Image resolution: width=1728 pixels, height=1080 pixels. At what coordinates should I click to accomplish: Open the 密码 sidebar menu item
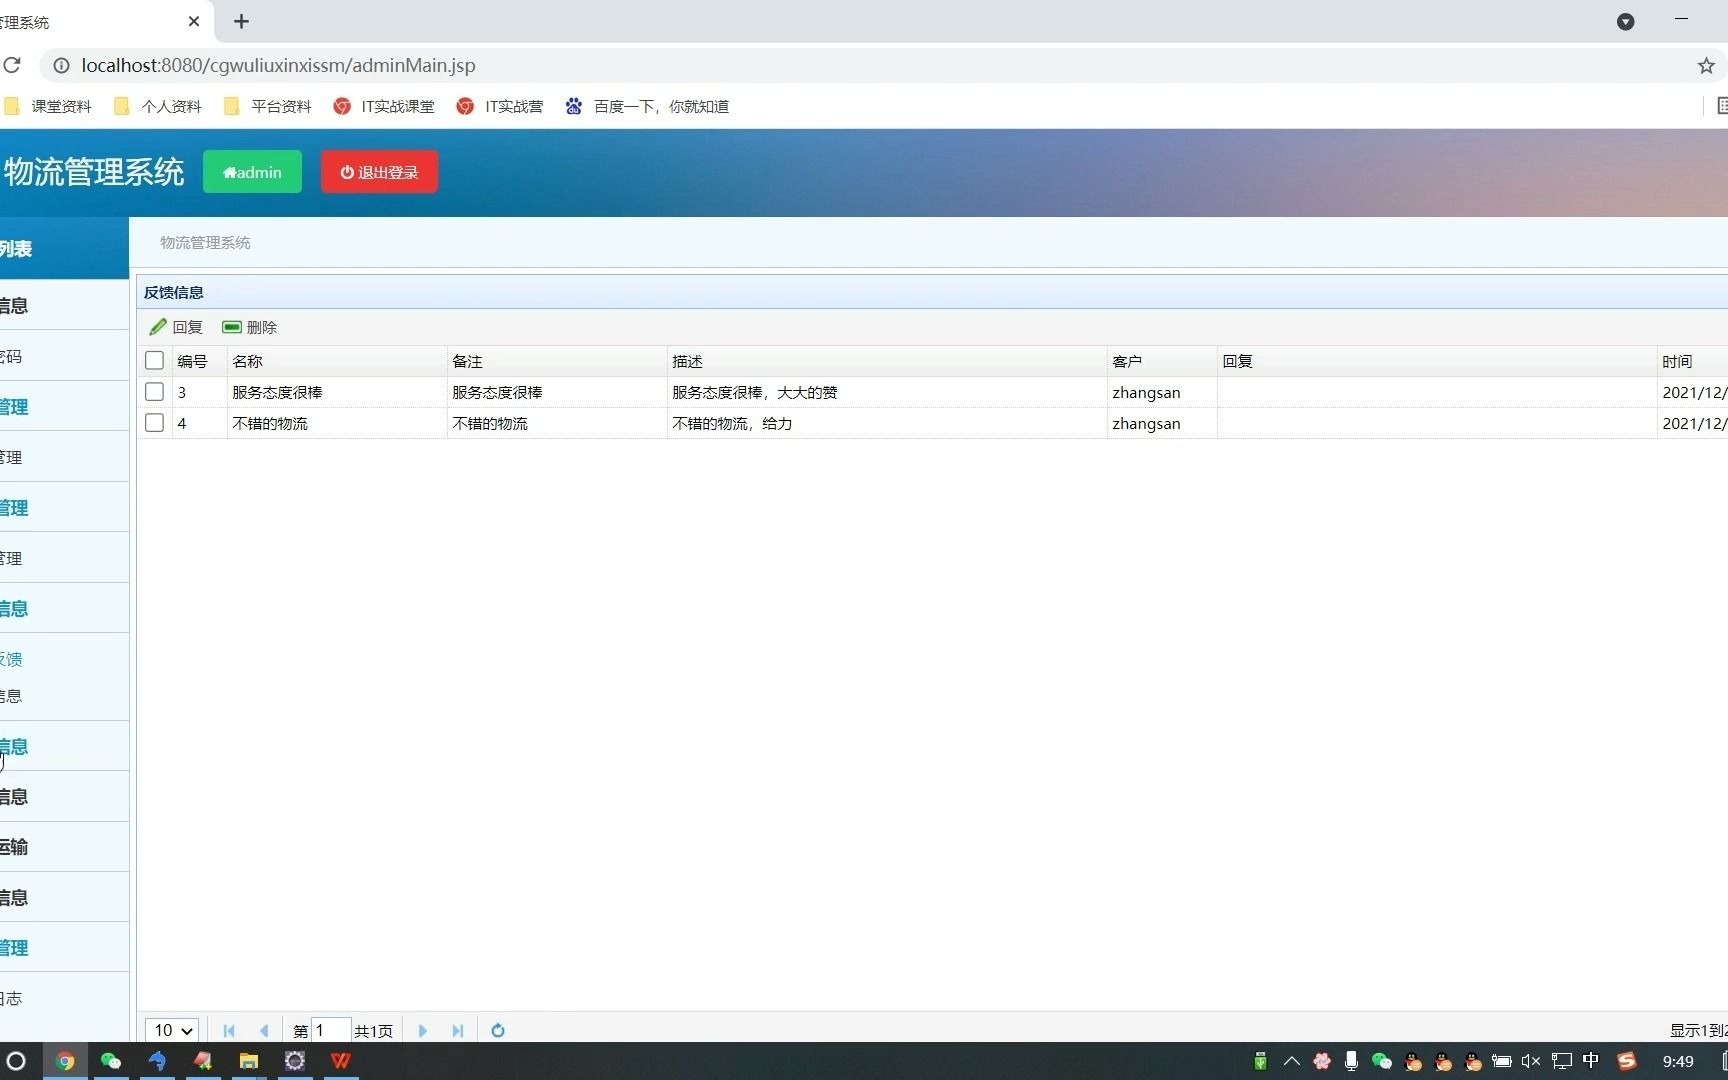[11, 356]
